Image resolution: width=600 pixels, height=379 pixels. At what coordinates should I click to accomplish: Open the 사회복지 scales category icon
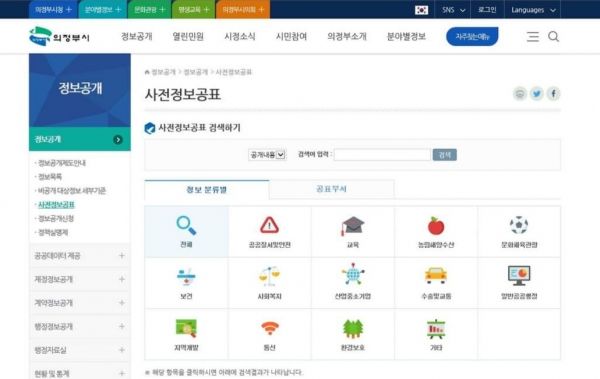[x=269, y=276]
